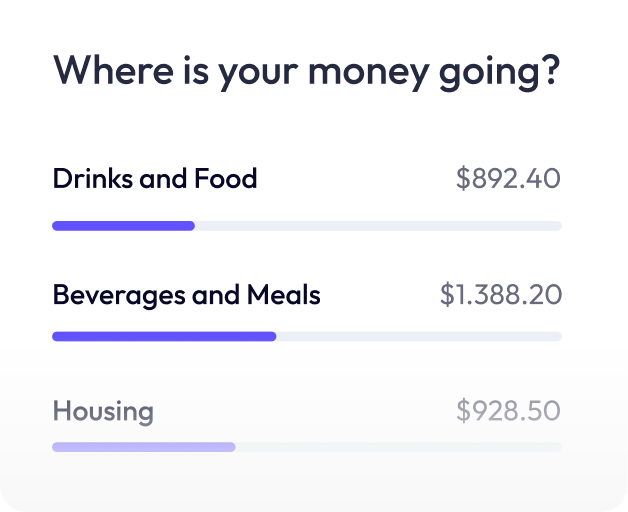Click the filled part of Housing progress bar
Viewport: 628px width, 512px height.
143,447
